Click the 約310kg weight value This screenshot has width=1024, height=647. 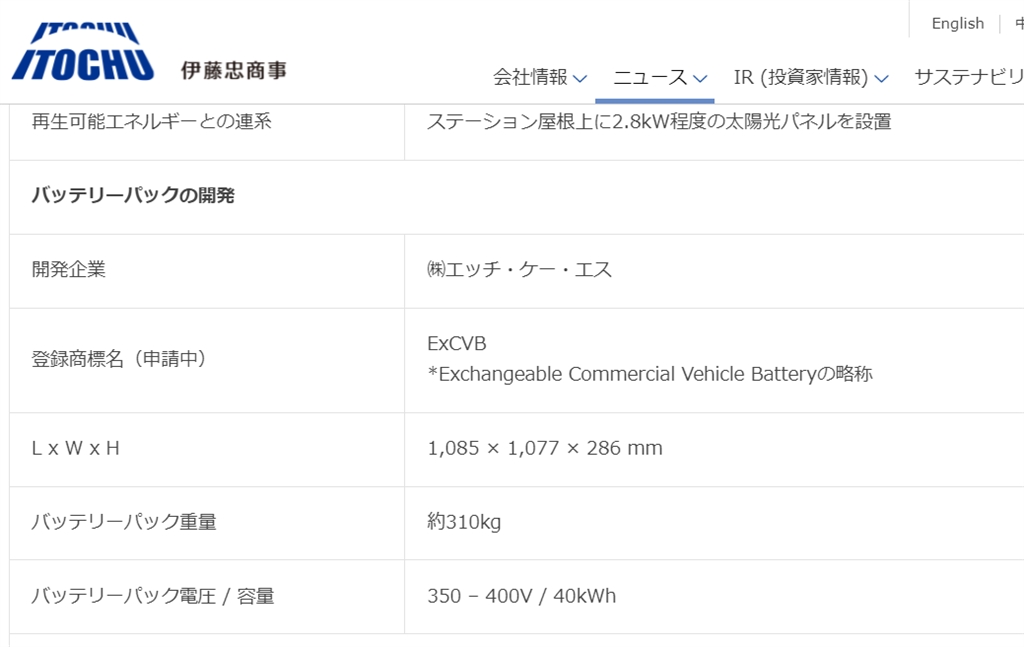click(464, 521)
